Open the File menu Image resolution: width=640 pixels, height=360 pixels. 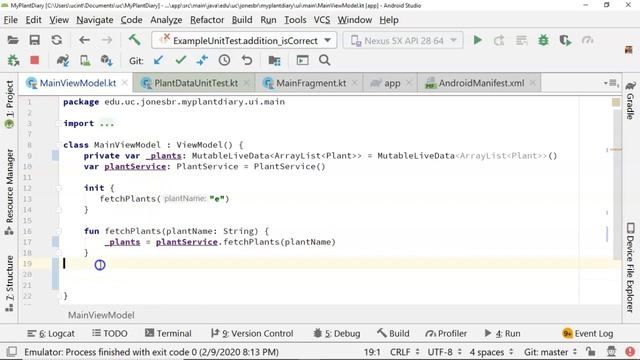[x=10, y=20]
